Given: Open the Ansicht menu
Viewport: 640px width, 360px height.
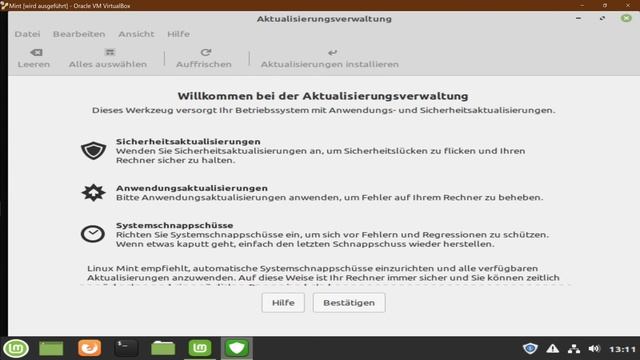Looking at the screenshot, I should (136, 34).
